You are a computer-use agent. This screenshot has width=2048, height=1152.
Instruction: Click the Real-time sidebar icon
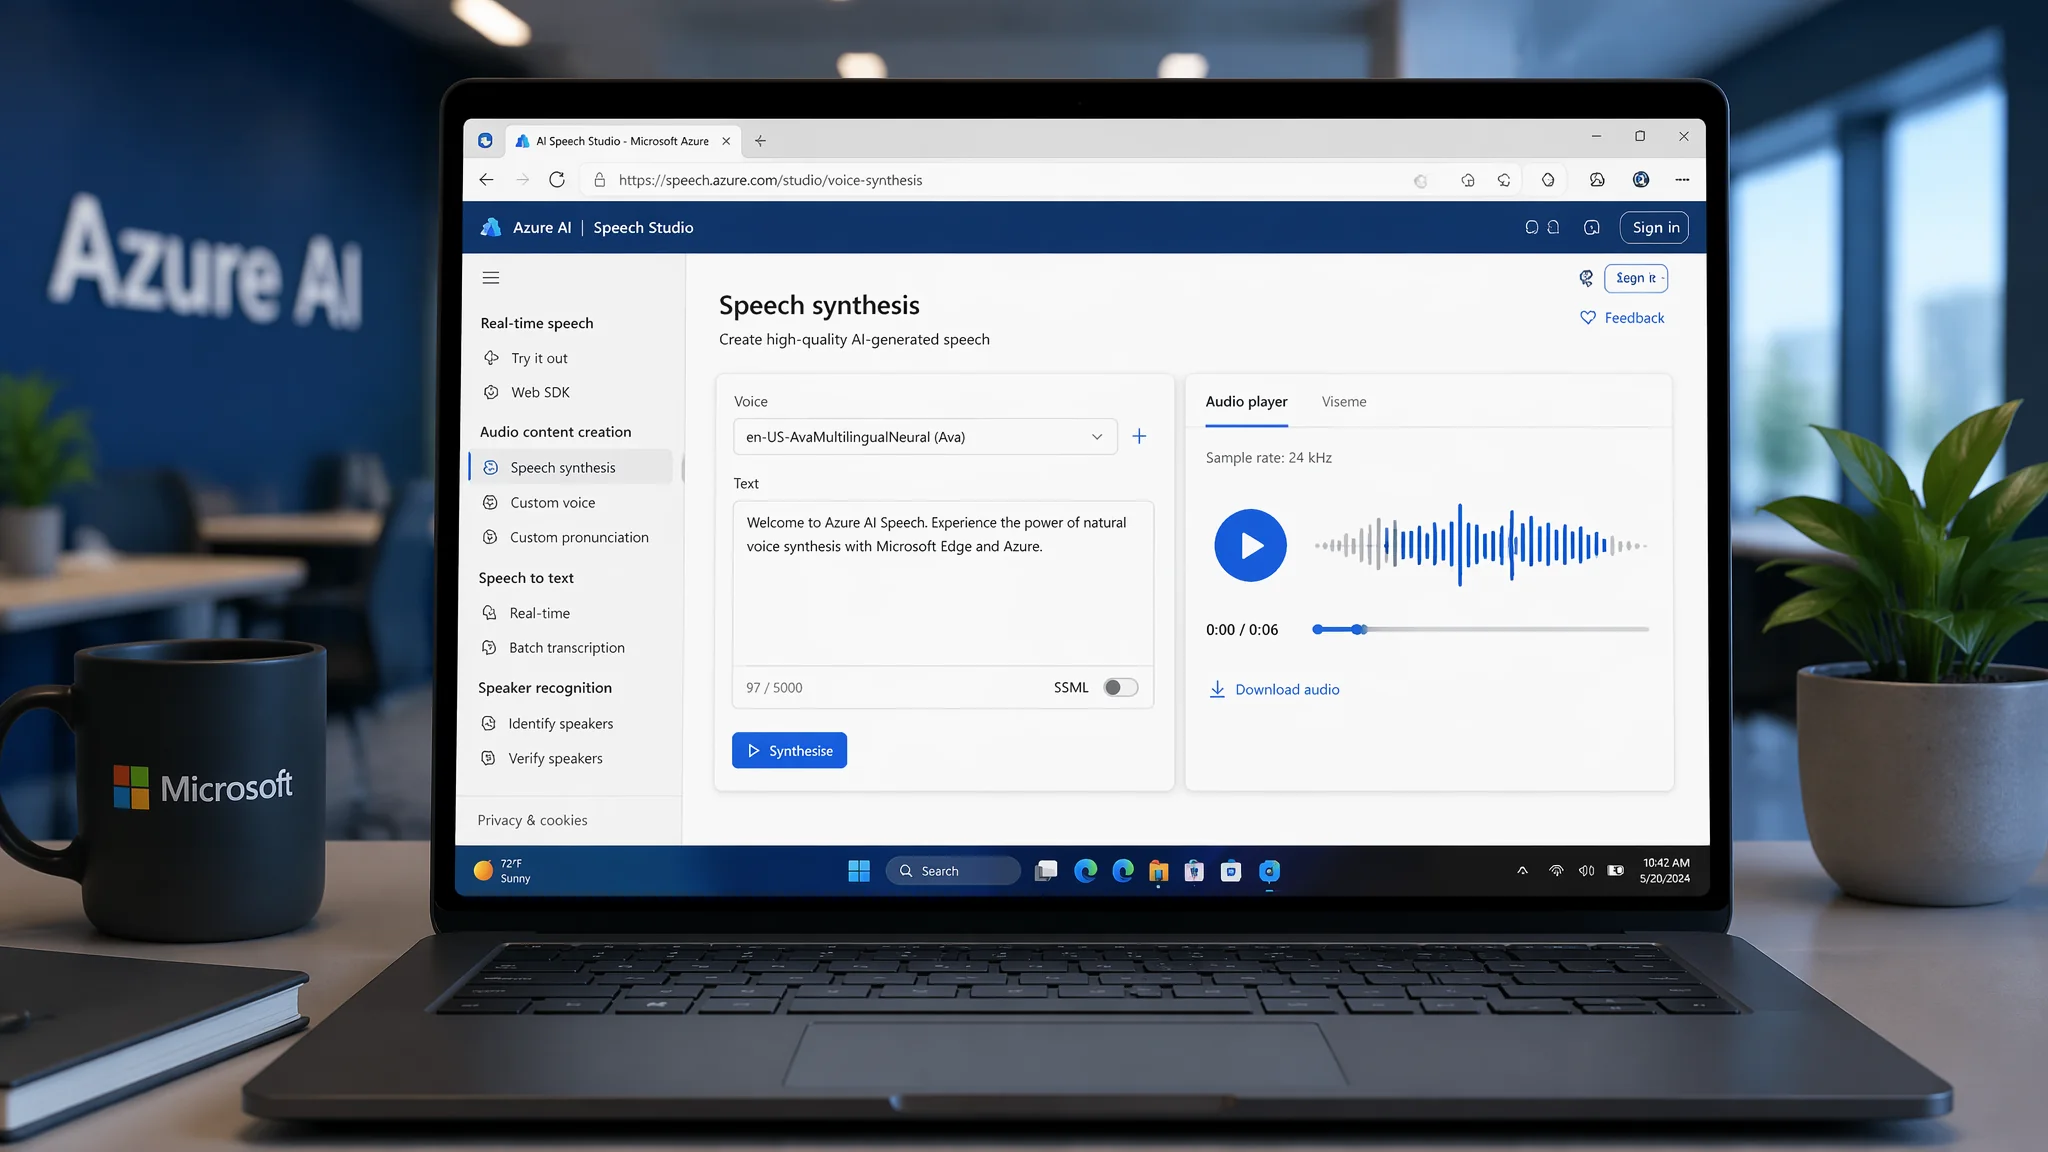coord(489,612)
